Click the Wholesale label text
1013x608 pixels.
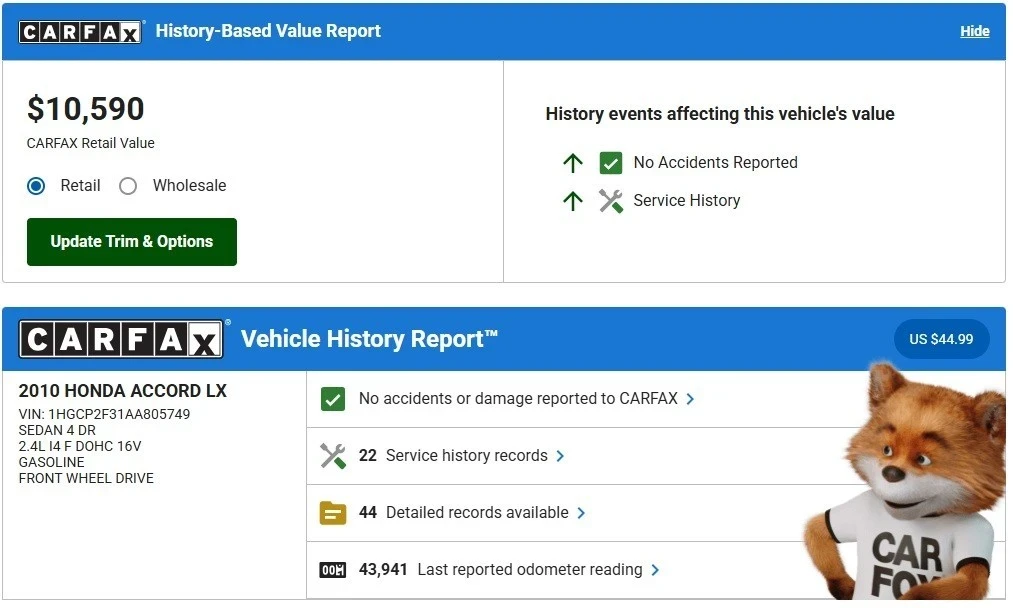190,186
